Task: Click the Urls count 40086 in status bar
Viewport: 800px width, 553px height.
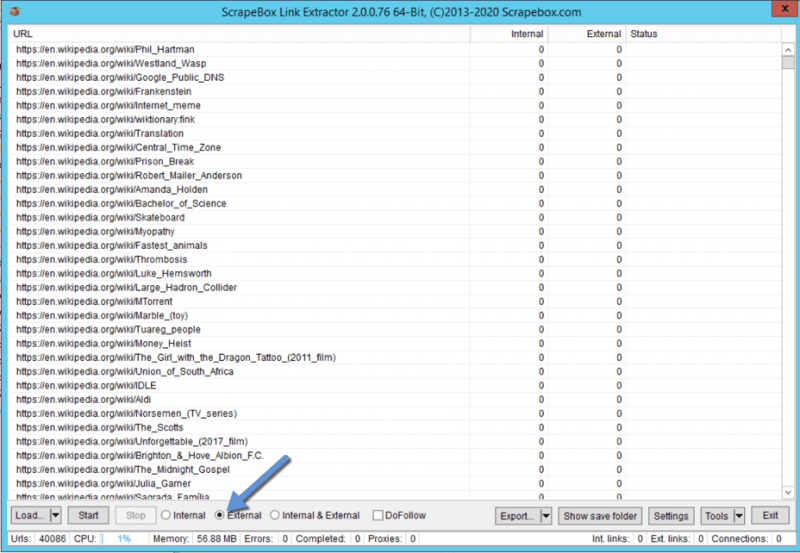Action: click(x=53, y=539)
